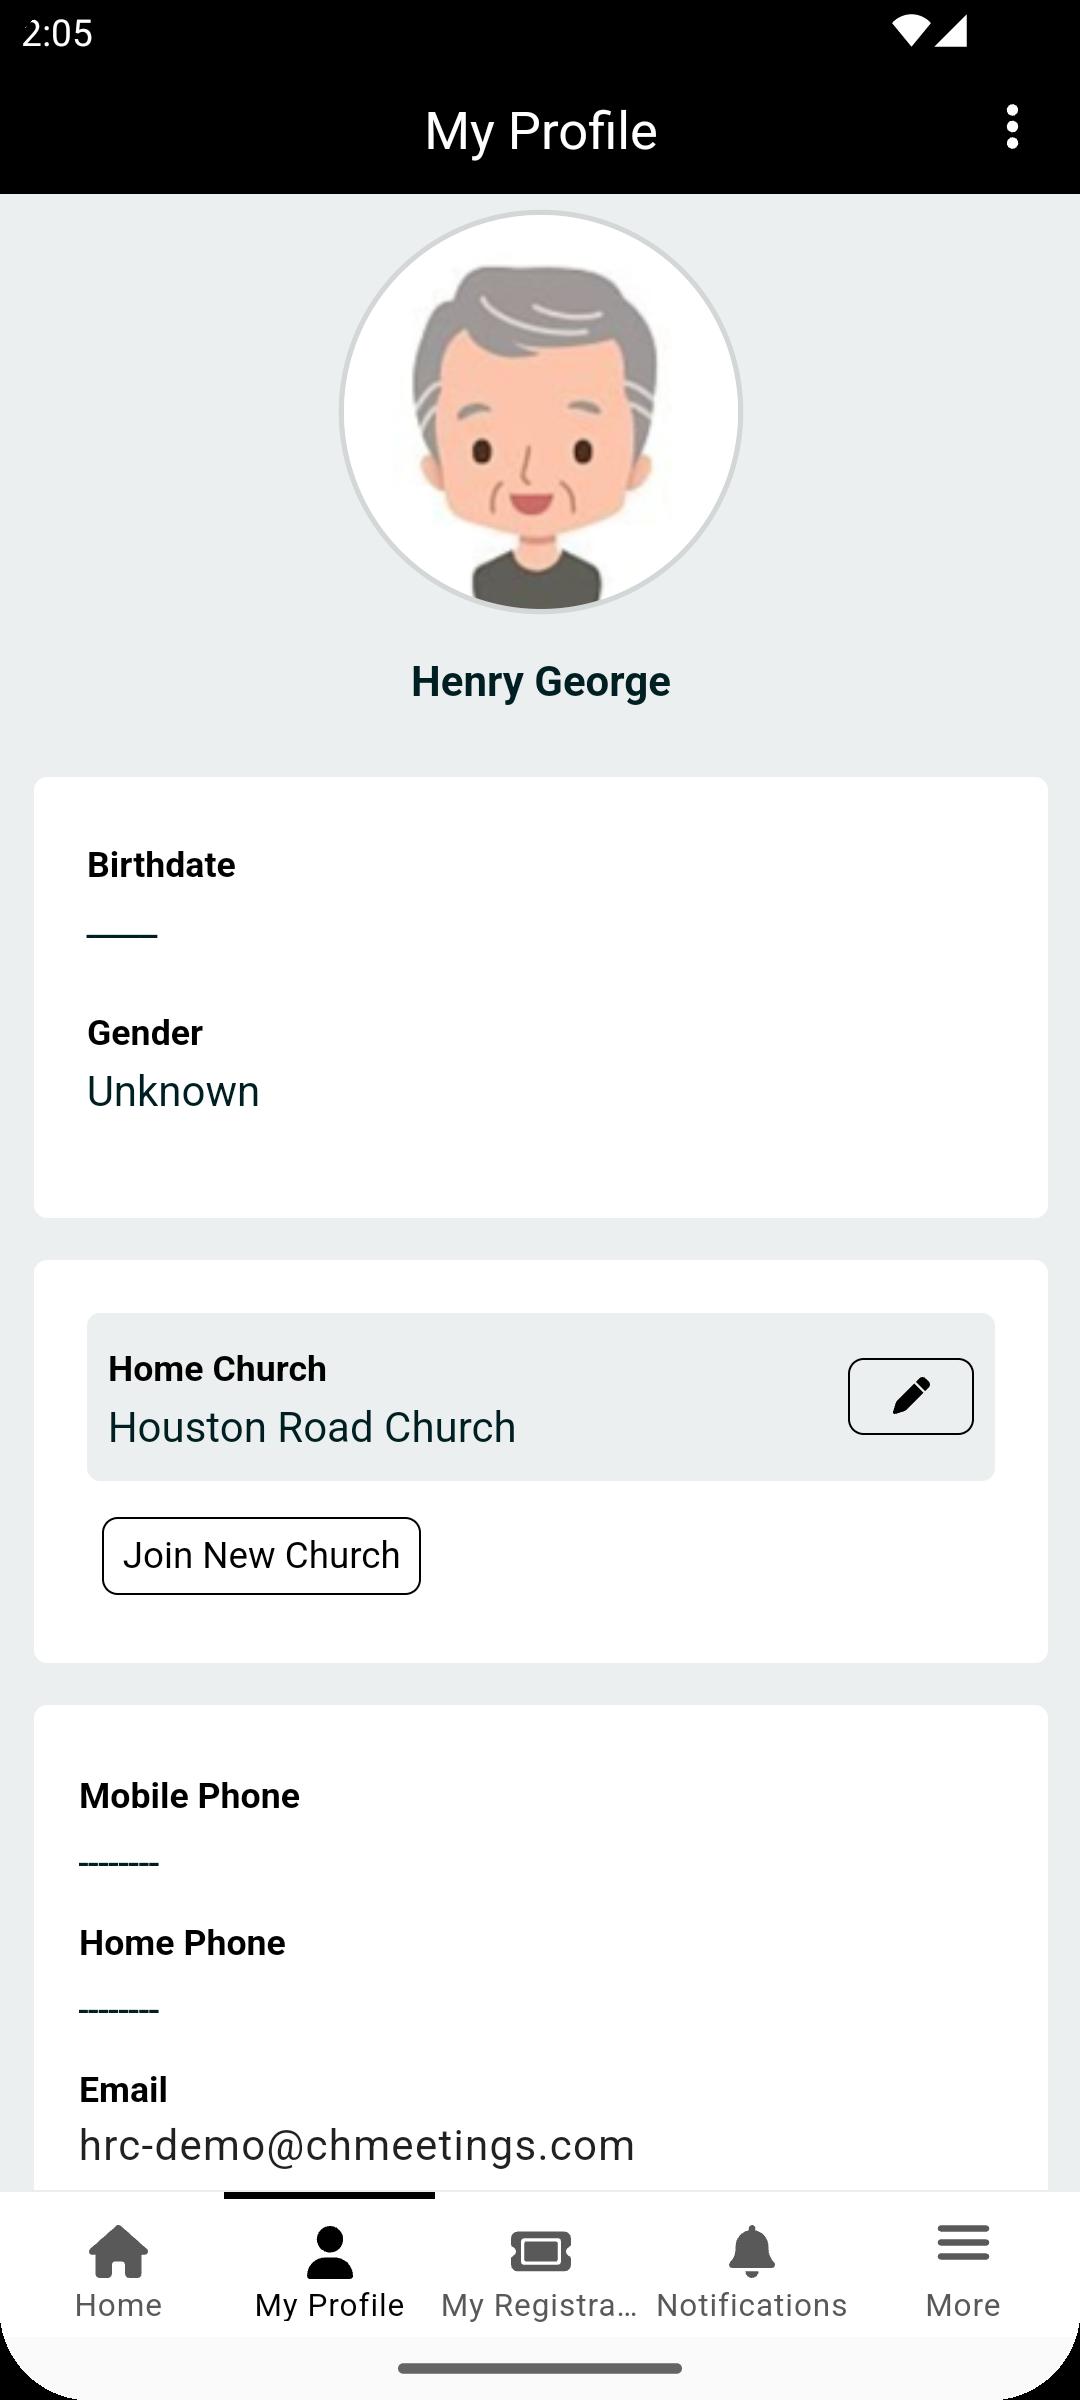Tap the Henry George name heading
Screen dimensions: 1080x2400
pyautogui.click(x=540, y=682)
